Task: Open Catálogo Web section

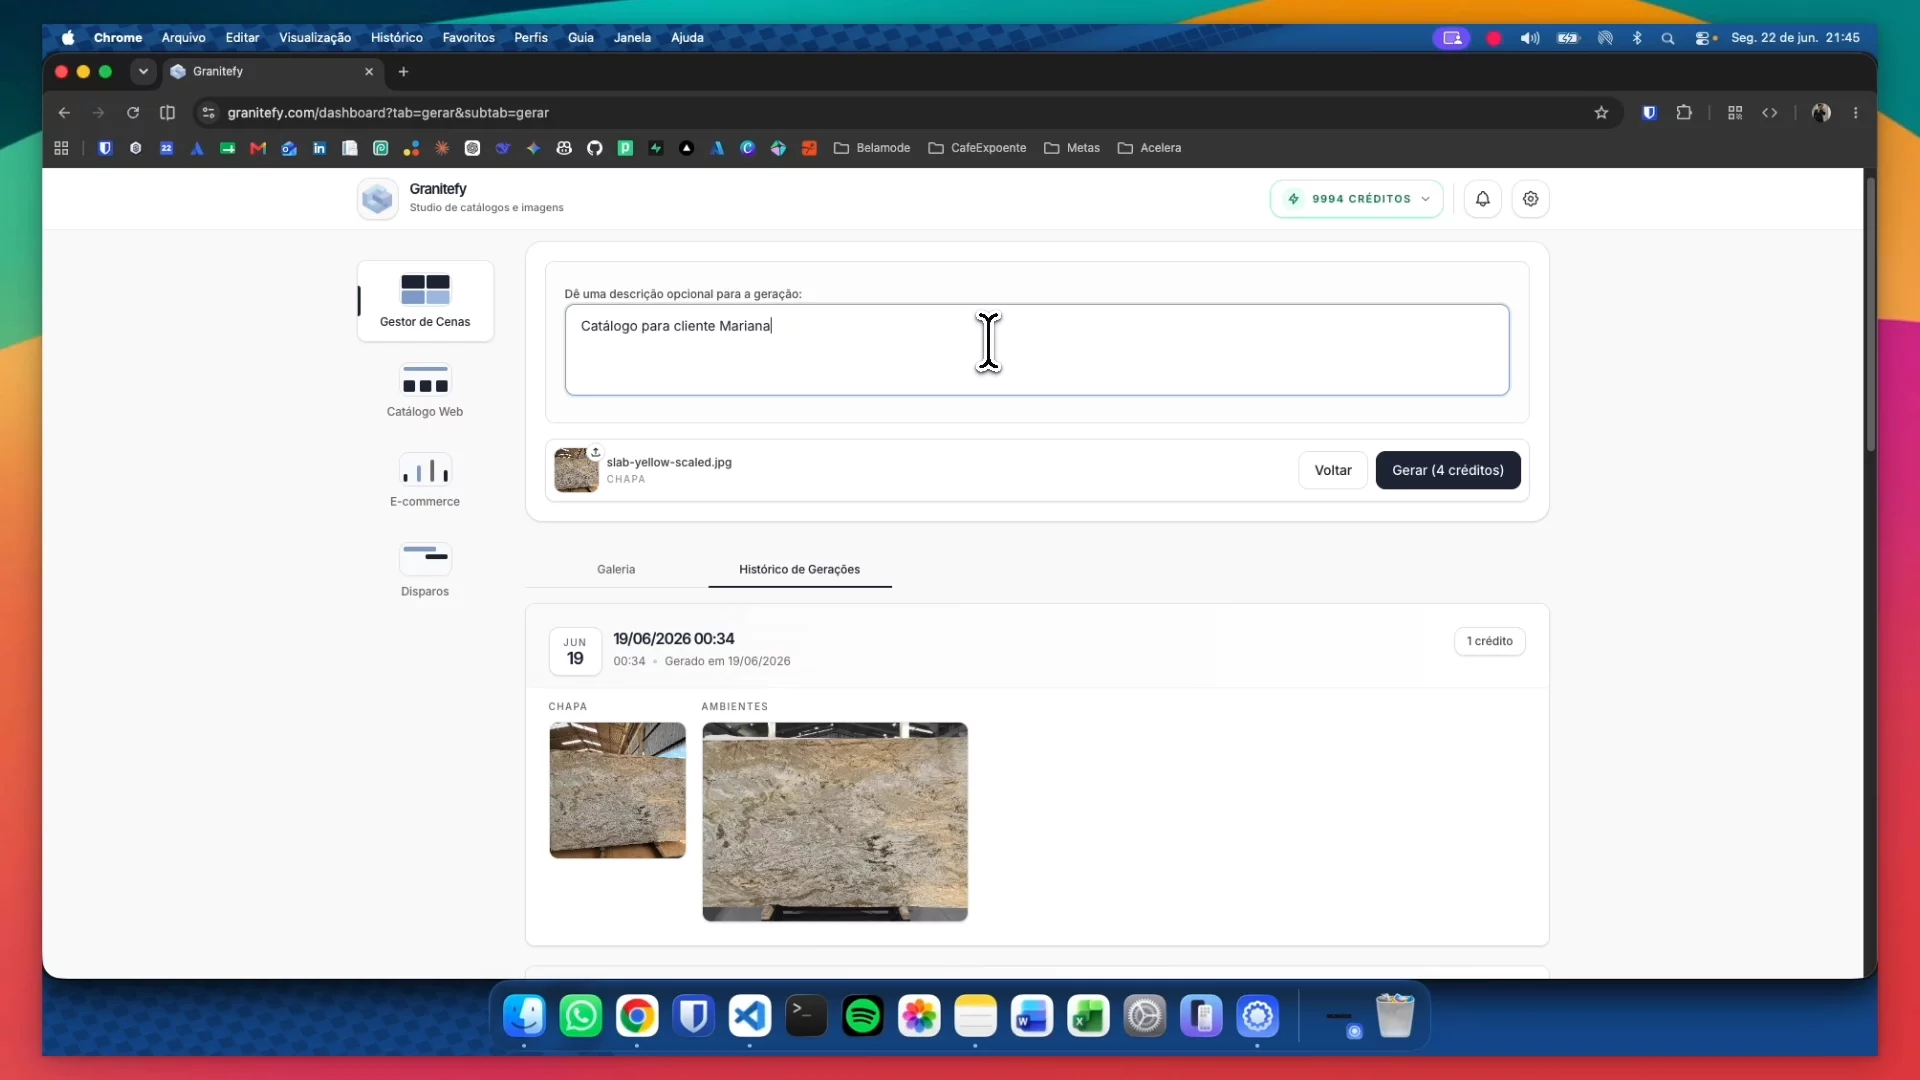Action: [x=425, y=391]
